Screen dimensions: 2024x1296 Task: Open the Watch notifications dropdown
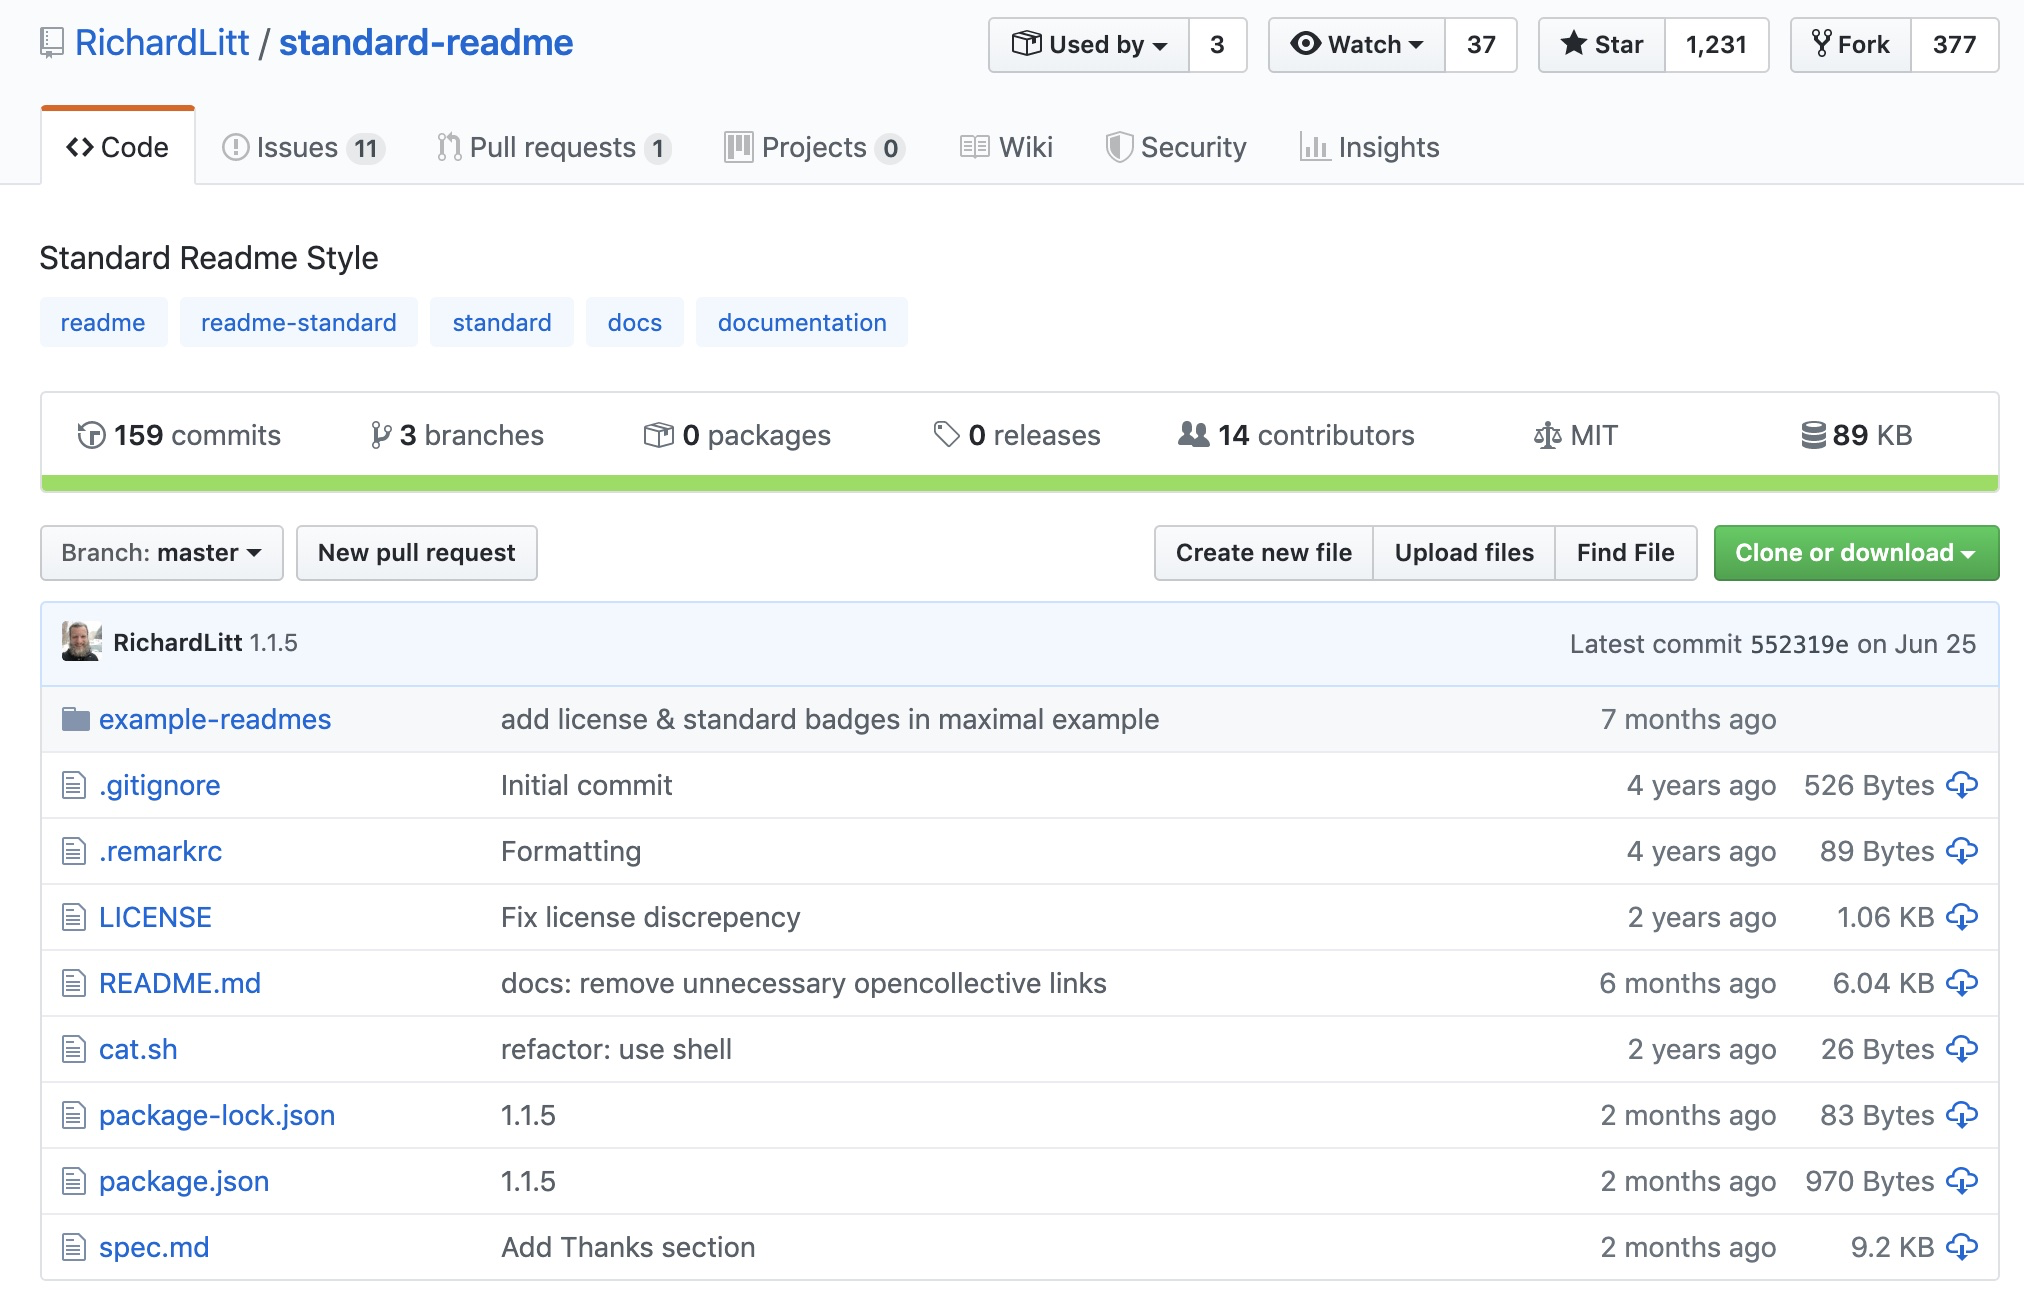[1357, 45]
